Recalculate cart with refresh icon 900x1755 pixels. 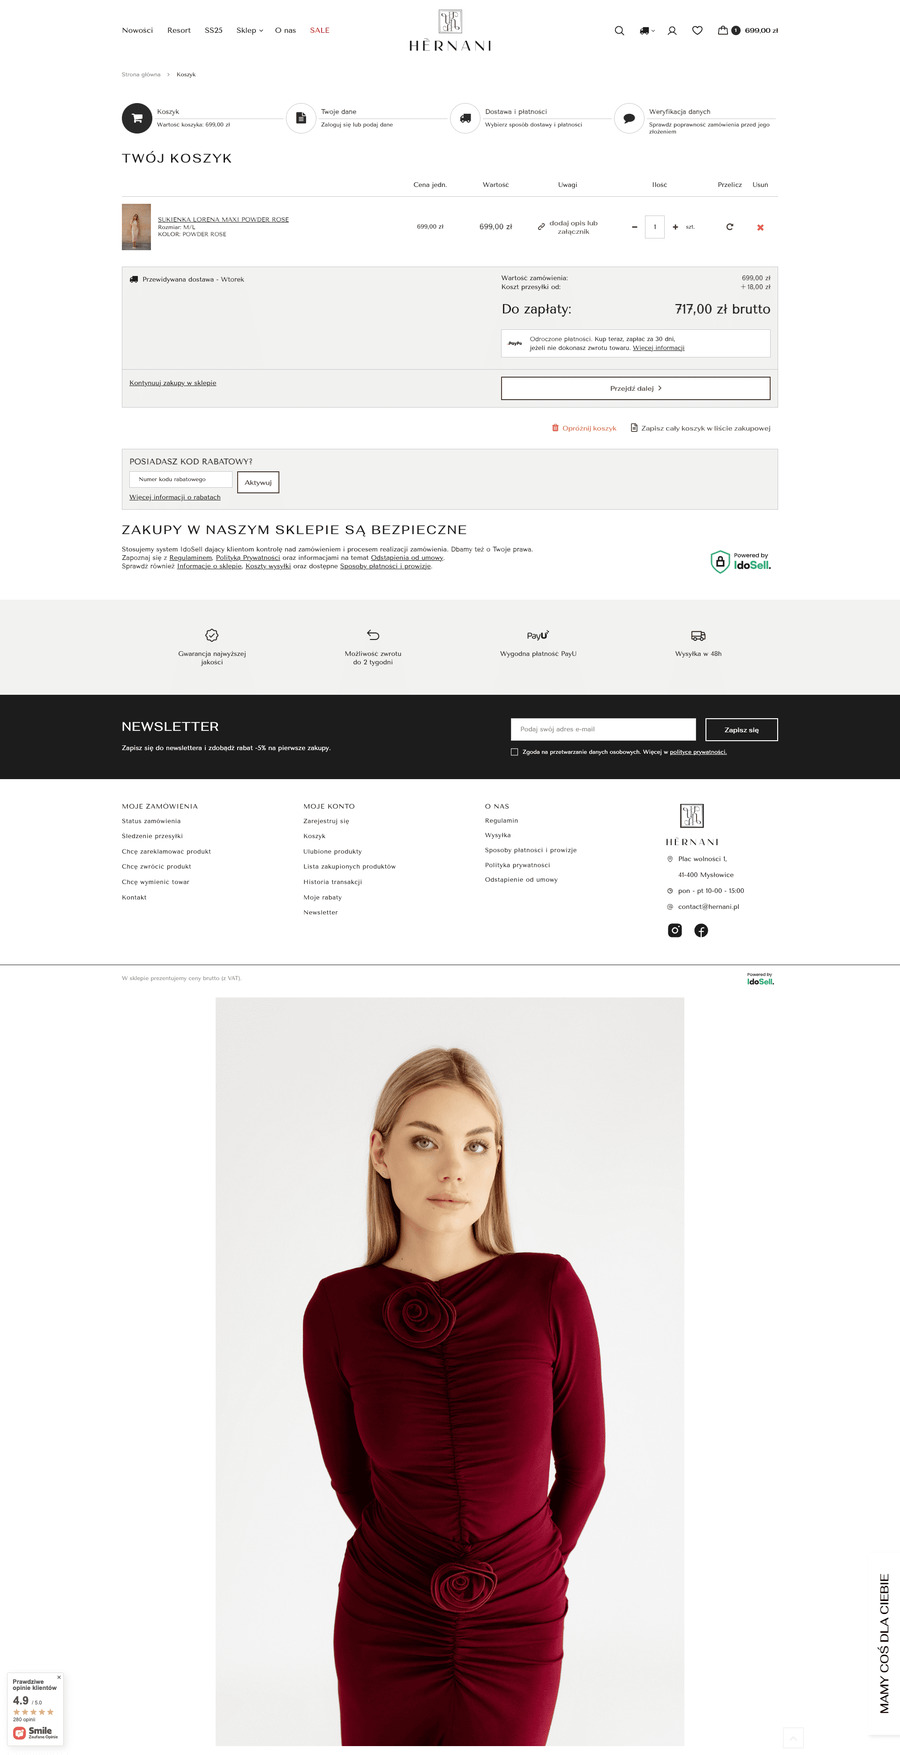729,227
